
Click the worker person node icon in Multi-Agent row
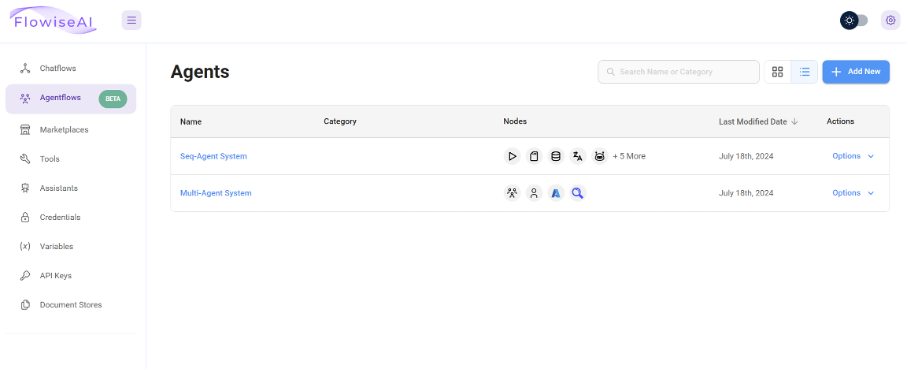(x=534, y=193)
